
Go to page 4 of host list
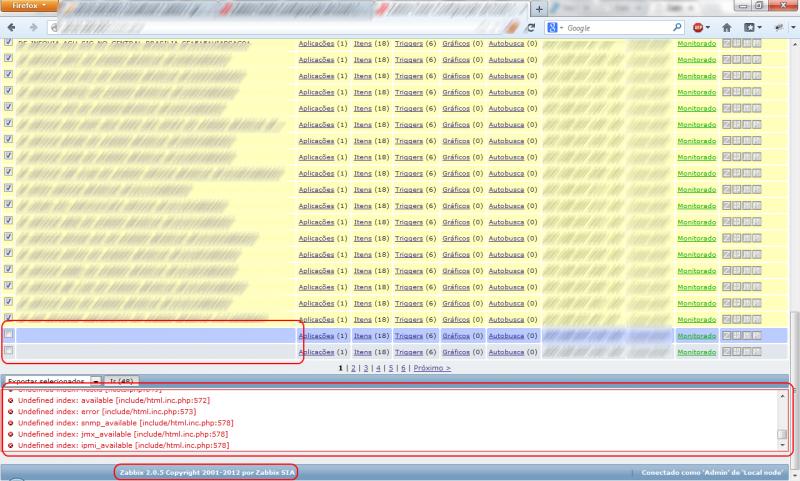click(378, 368)
